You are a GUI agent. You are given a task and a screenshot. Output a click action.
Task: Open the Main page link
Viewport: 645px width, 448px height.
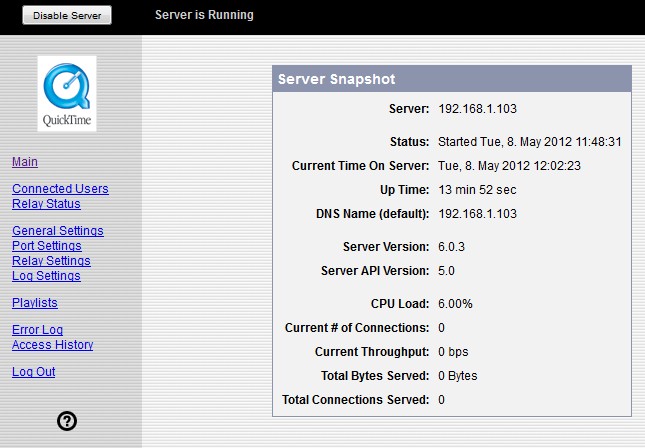pos(25,162)
